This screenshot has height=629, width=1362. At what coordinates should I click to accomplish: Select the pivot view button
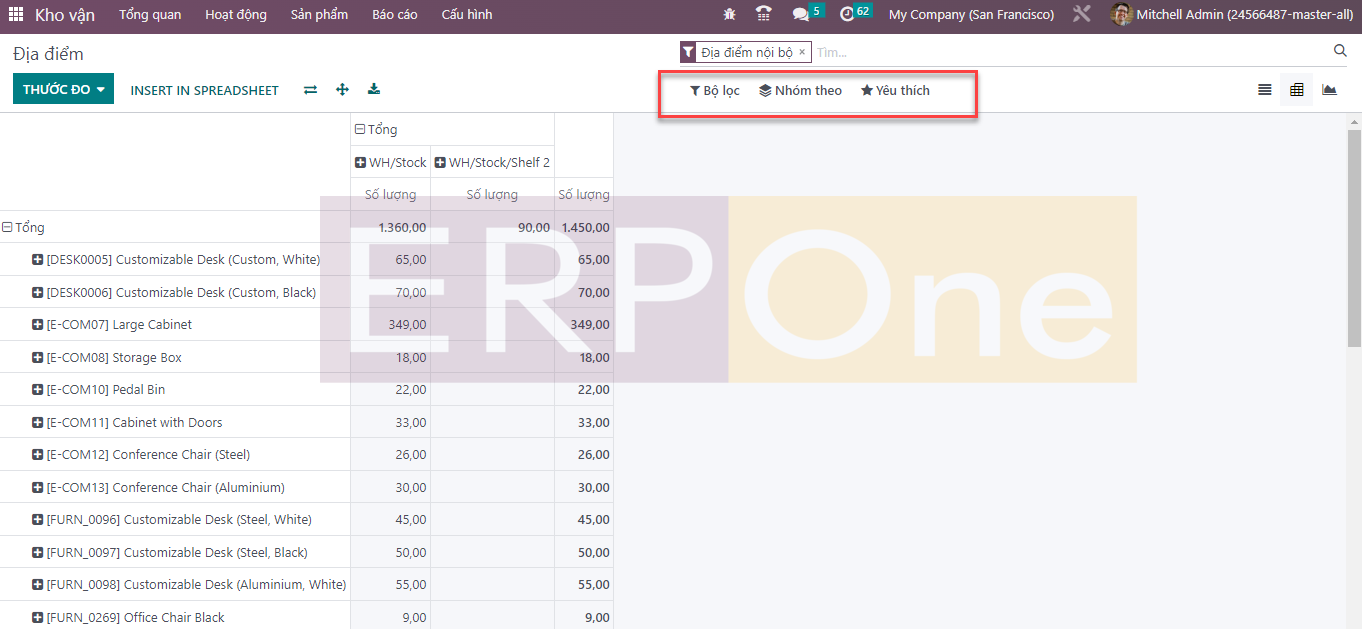pyautogui.click(x=1297, y=90)
